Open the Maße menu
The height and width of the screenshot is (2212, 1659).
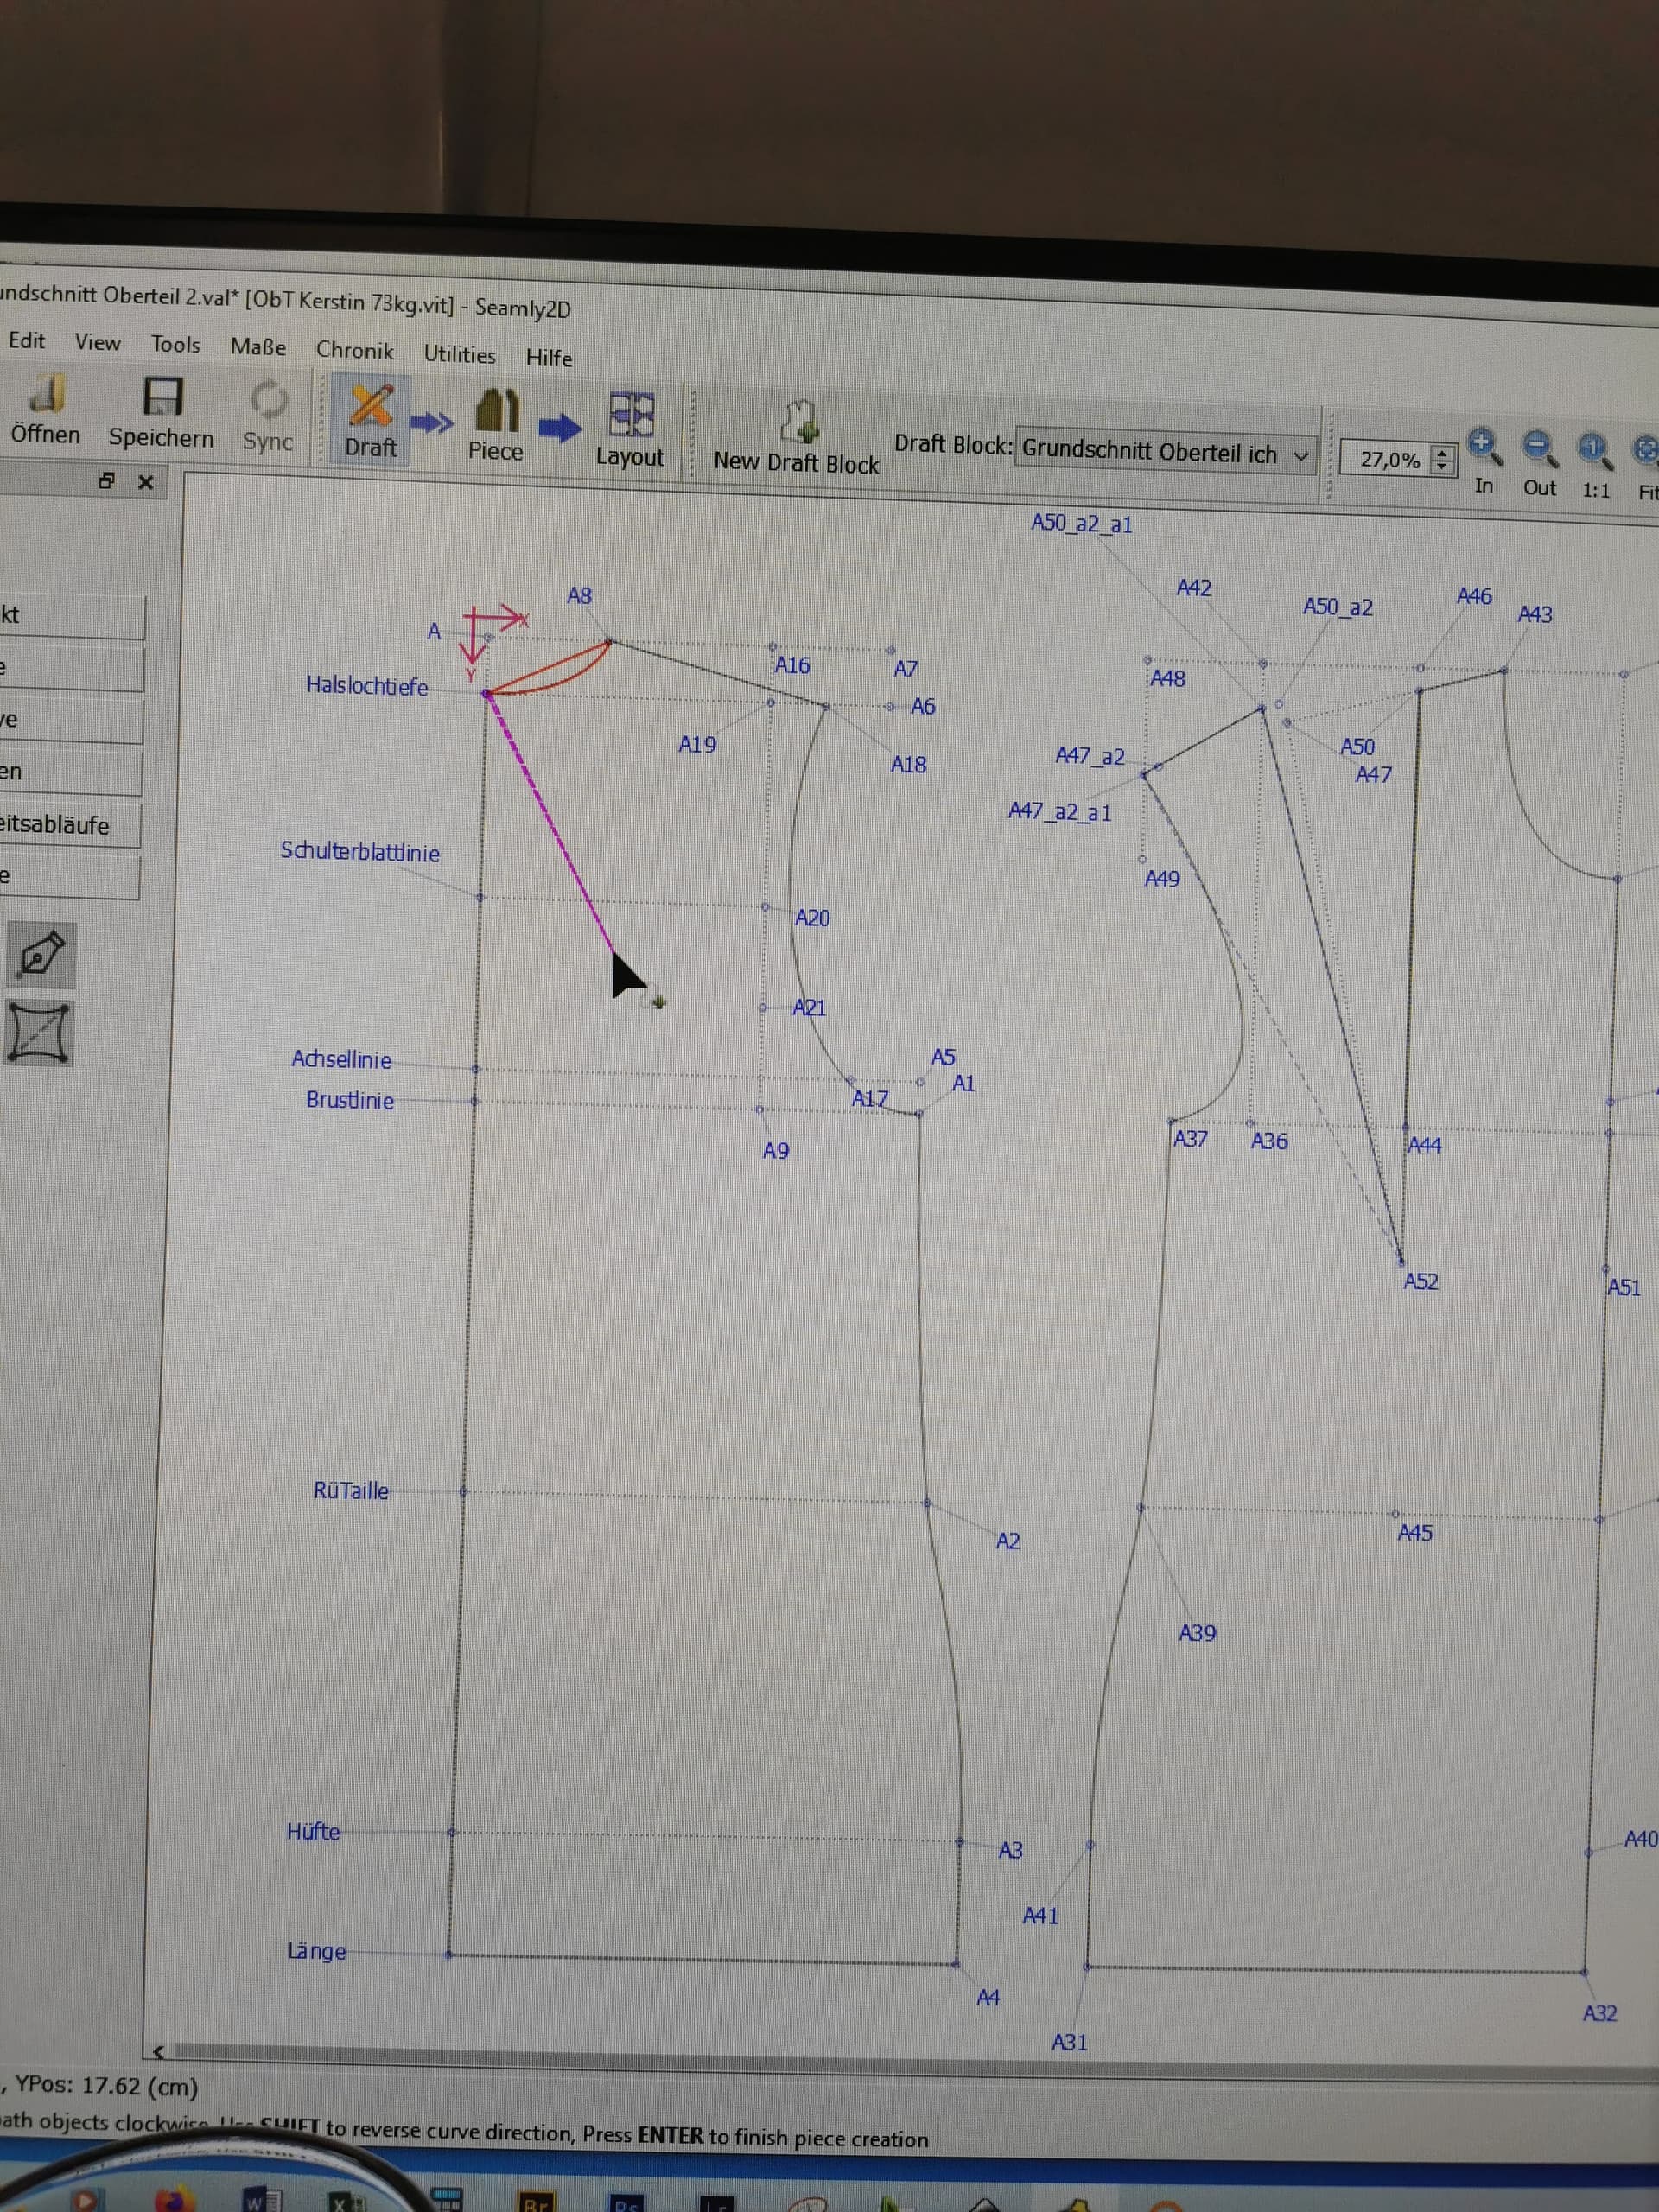point(258,347)
